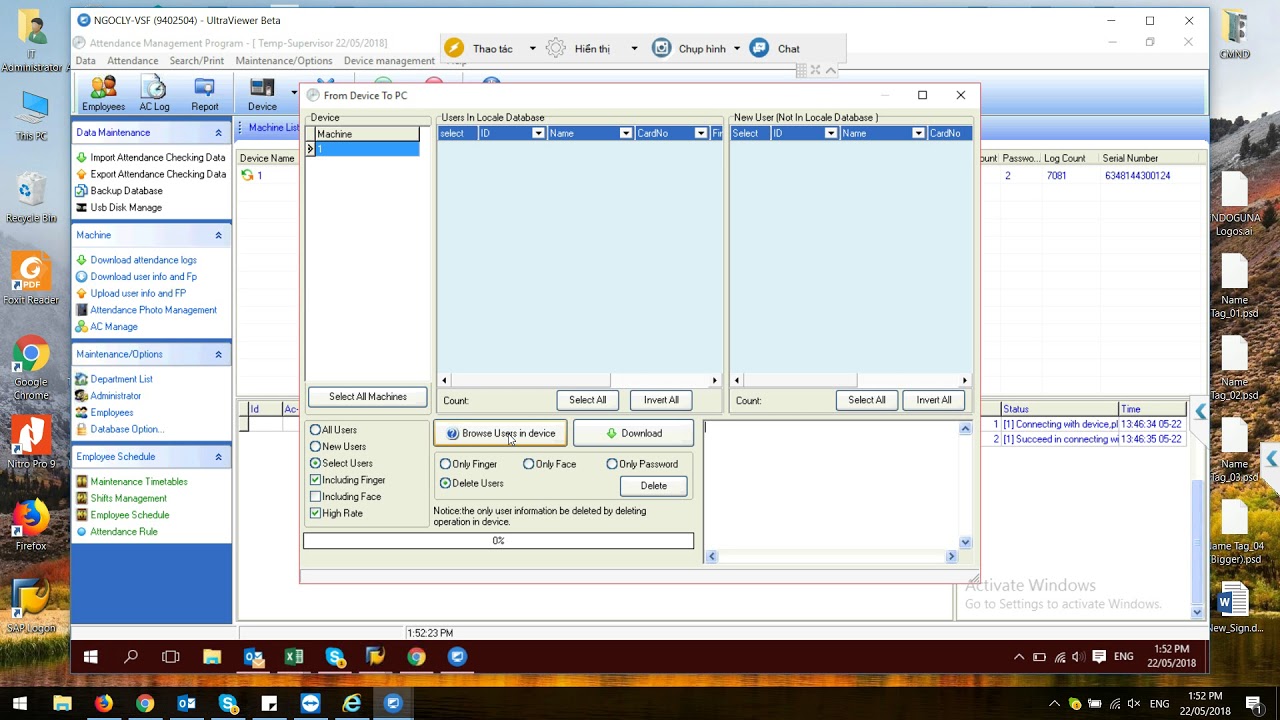1280x720 pixels.
Task: Open the Attendance menu
Action: point(133,61)
